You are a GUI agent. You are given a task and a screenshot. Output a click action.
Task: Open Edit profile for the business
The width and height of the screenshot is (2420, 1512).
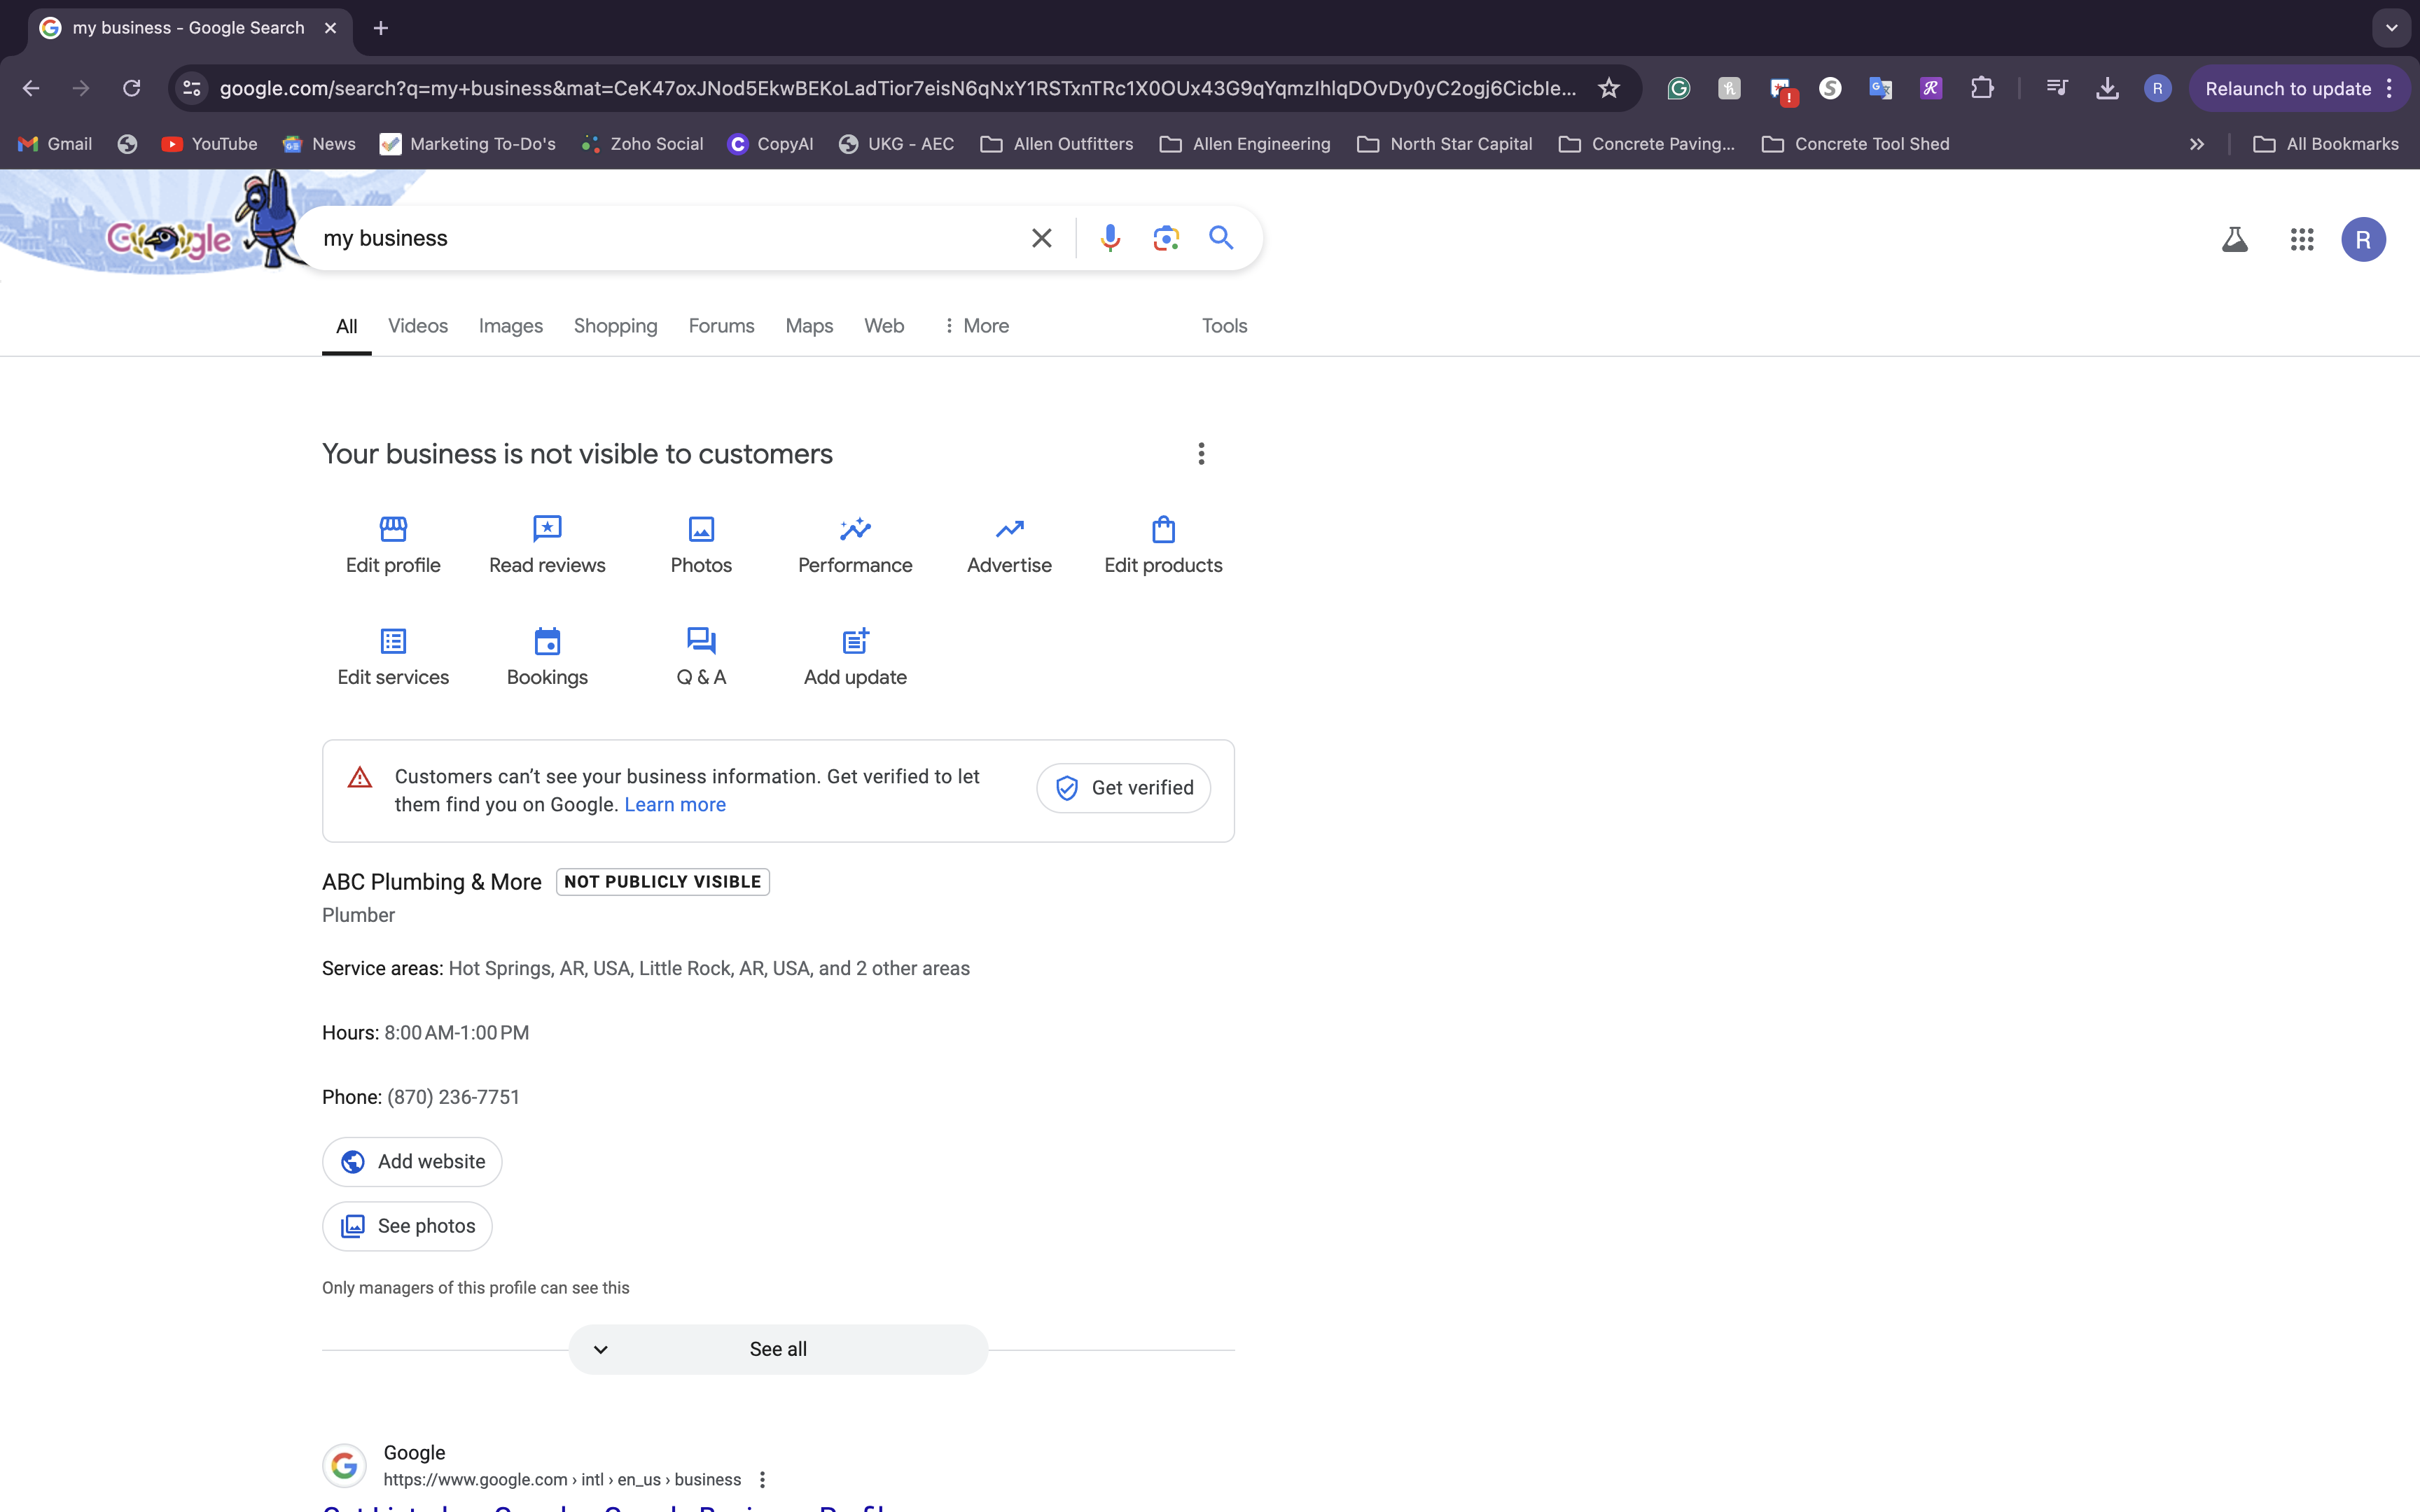(x=393, y=545)
